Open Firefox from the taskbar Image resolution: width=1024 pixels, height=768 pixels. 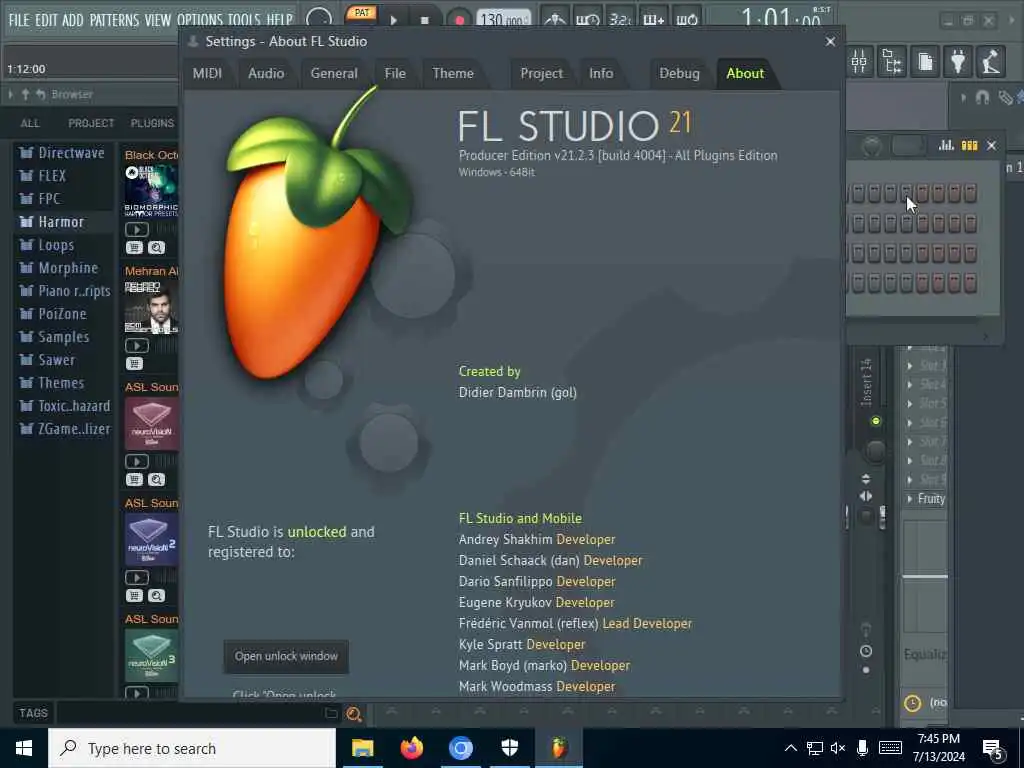(x=411, y=748)
